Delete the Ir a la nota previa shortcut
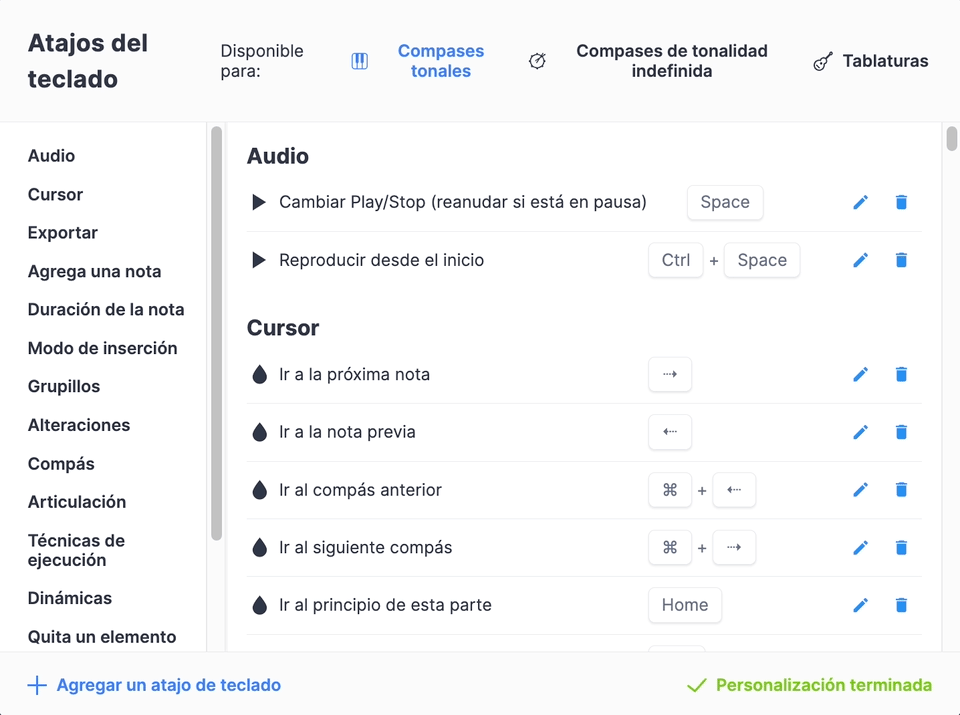The image size is (960, 715). 901,432
